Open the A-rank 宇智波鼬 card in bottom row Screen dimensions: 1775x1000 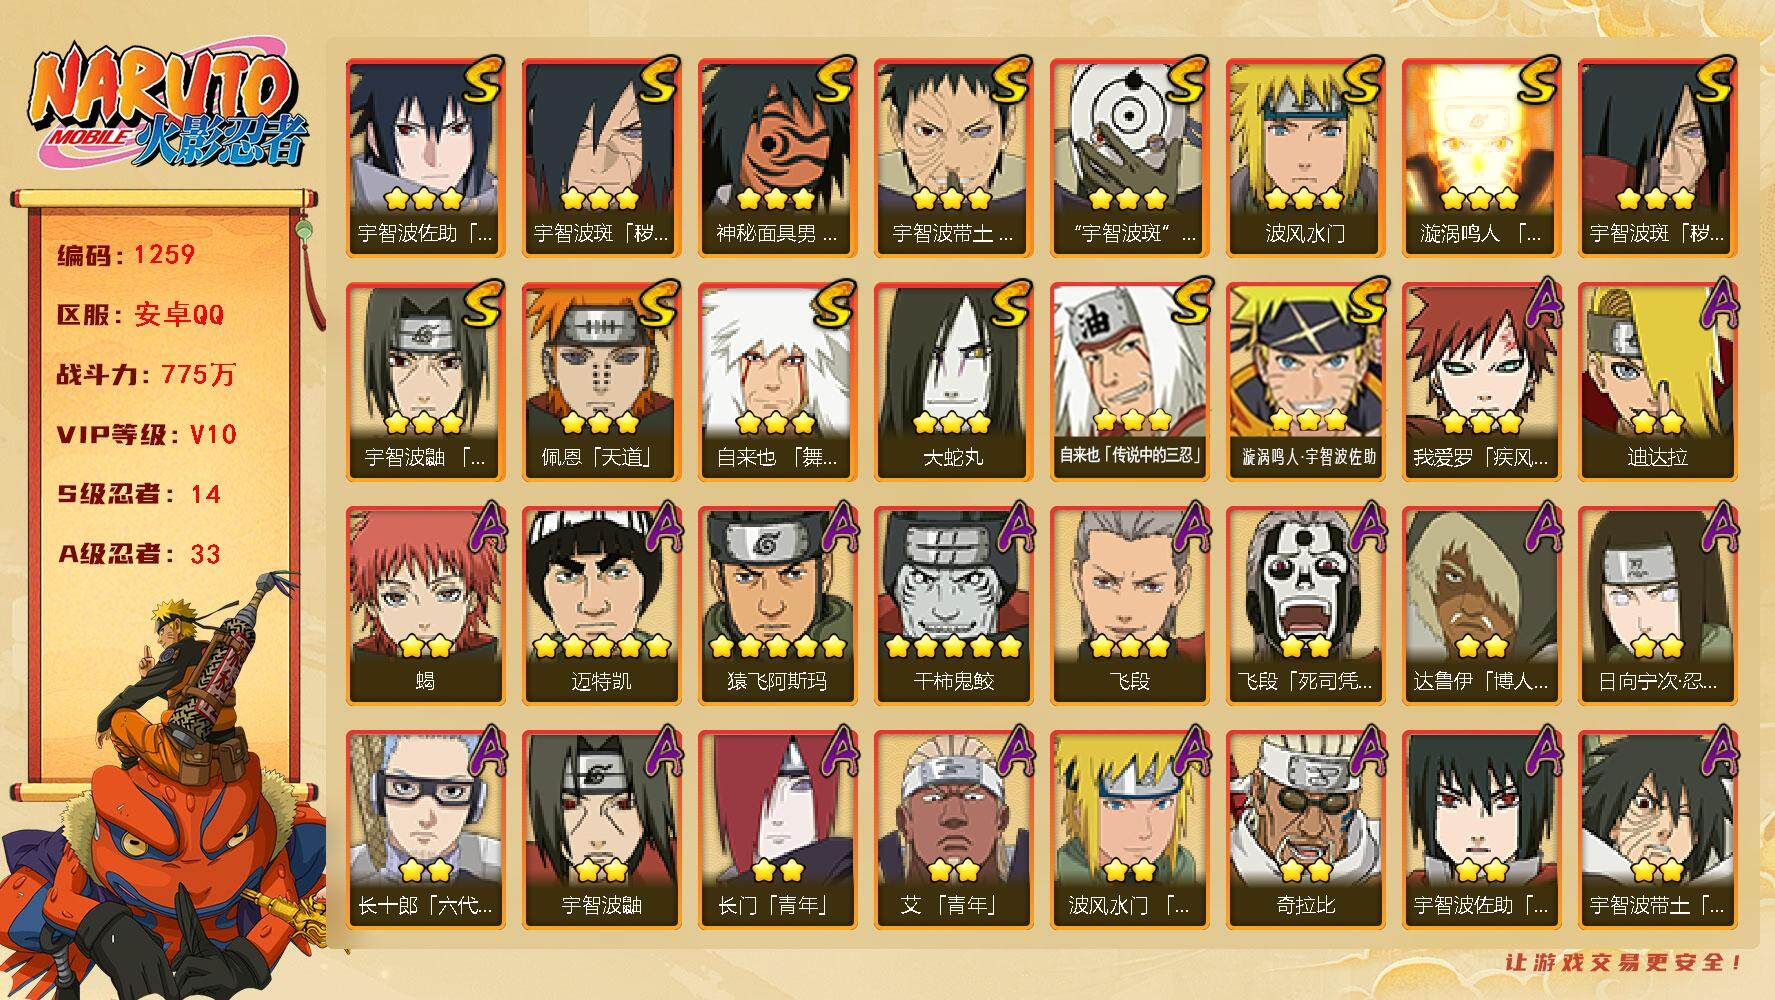coord(601,830)
